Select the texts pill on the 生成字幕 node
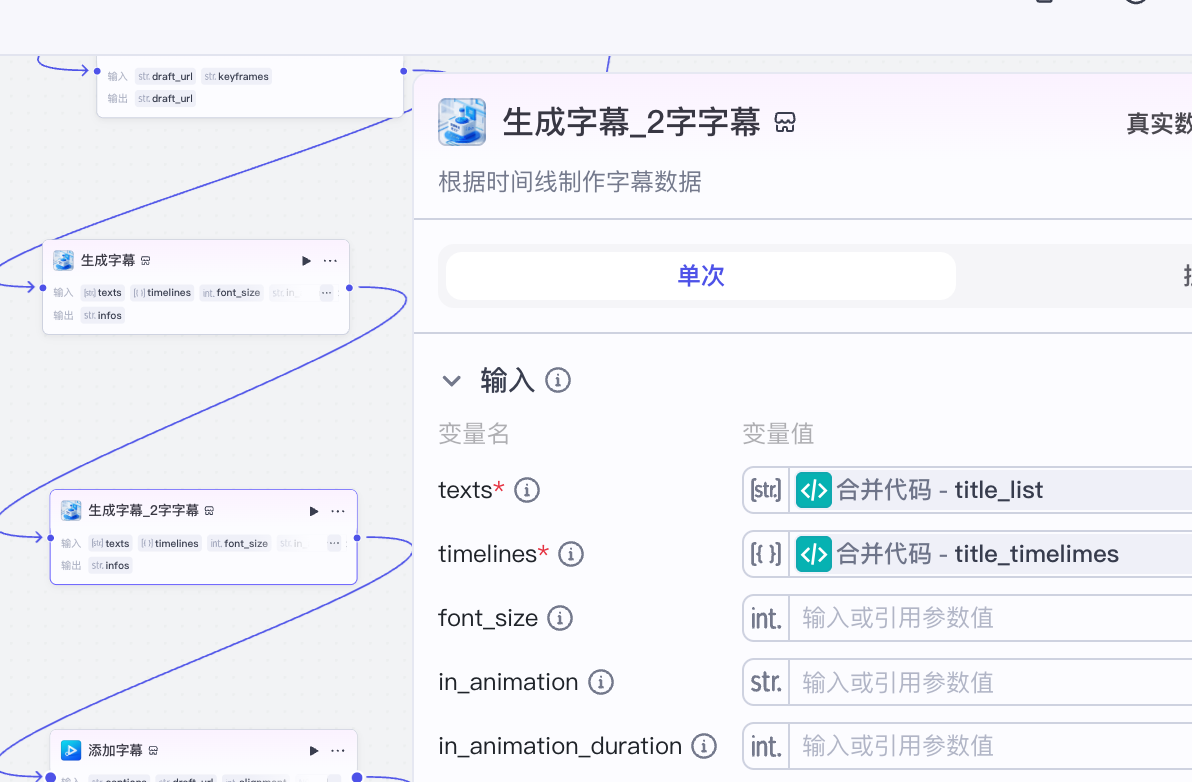 click(x=102, y=292)
